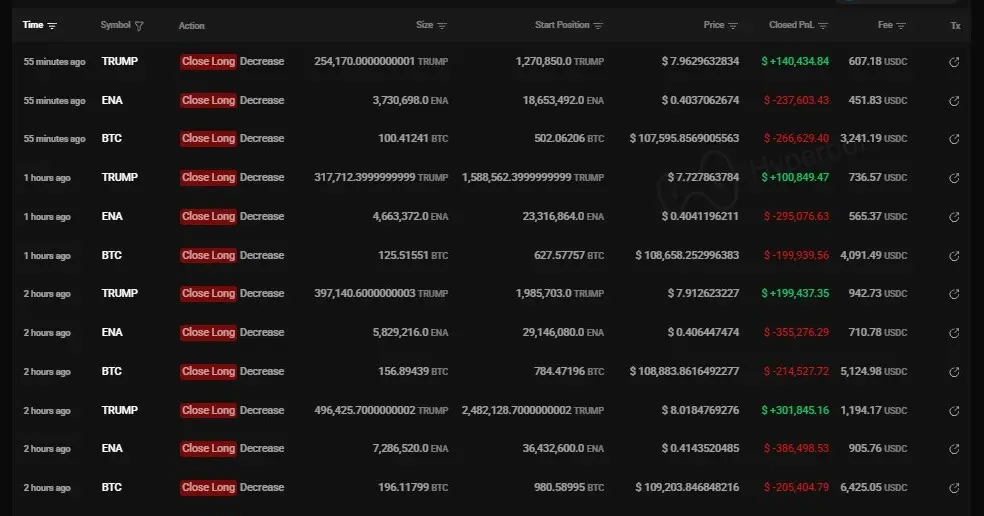Click size value 7,286,520.0 ENA
The image size is (984, 516).
[x=410, y=449]
